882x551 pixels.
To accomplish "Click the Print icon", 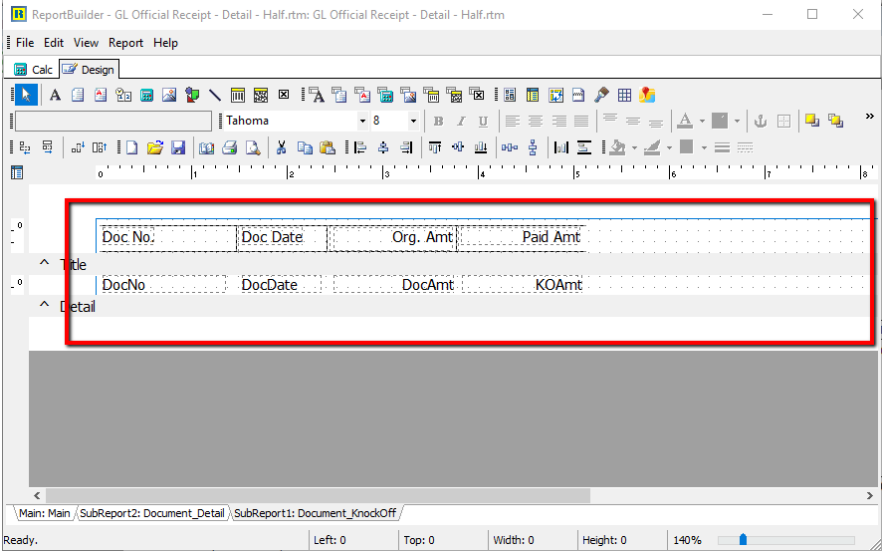I will [229, 147].
